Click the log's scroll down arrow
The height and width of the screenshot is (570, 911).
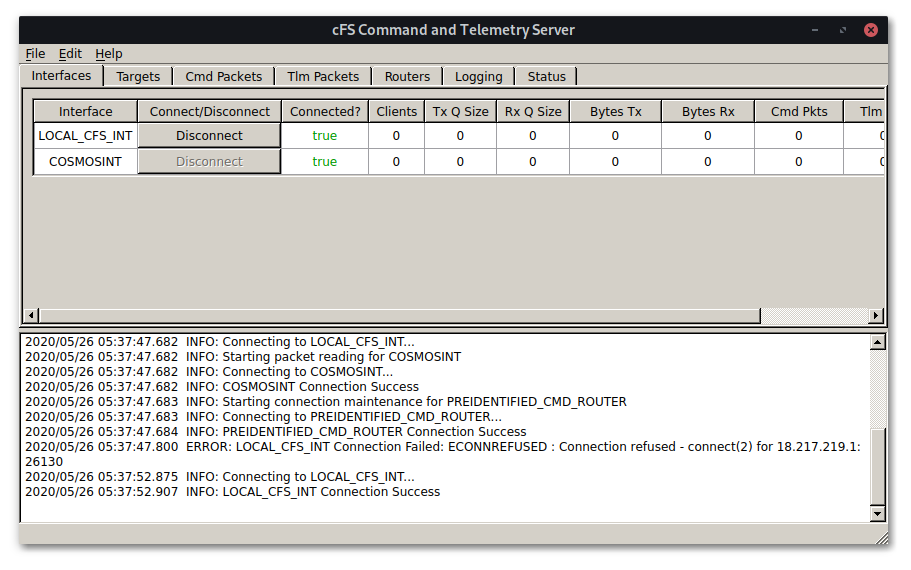pos(877,514)
